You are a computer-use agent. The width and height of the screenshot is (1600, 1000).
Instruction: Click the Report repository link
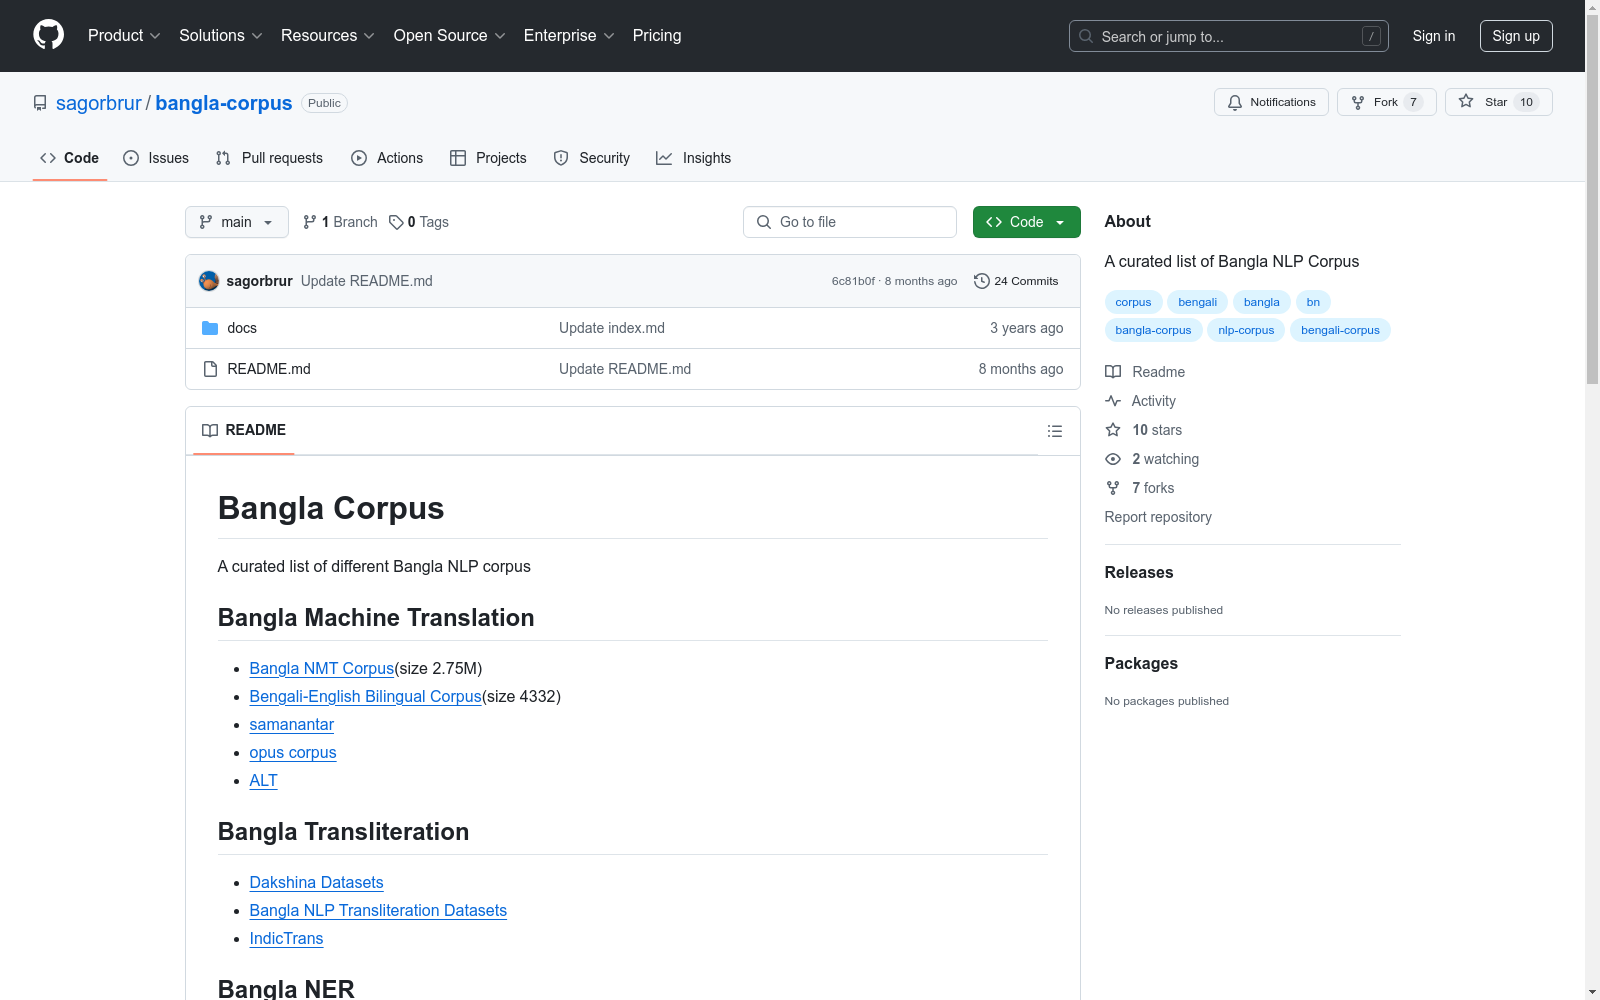coord(1158,517)
